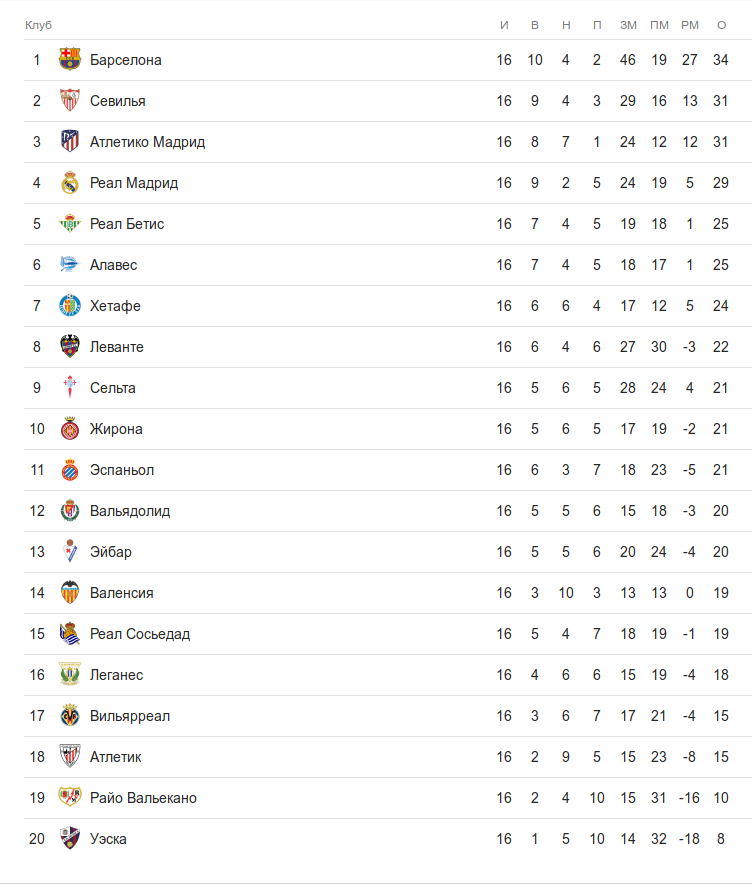Click the Валенсия bat crest icon
The height and width of the screenshot is (884, 752).
coord(69,593)
